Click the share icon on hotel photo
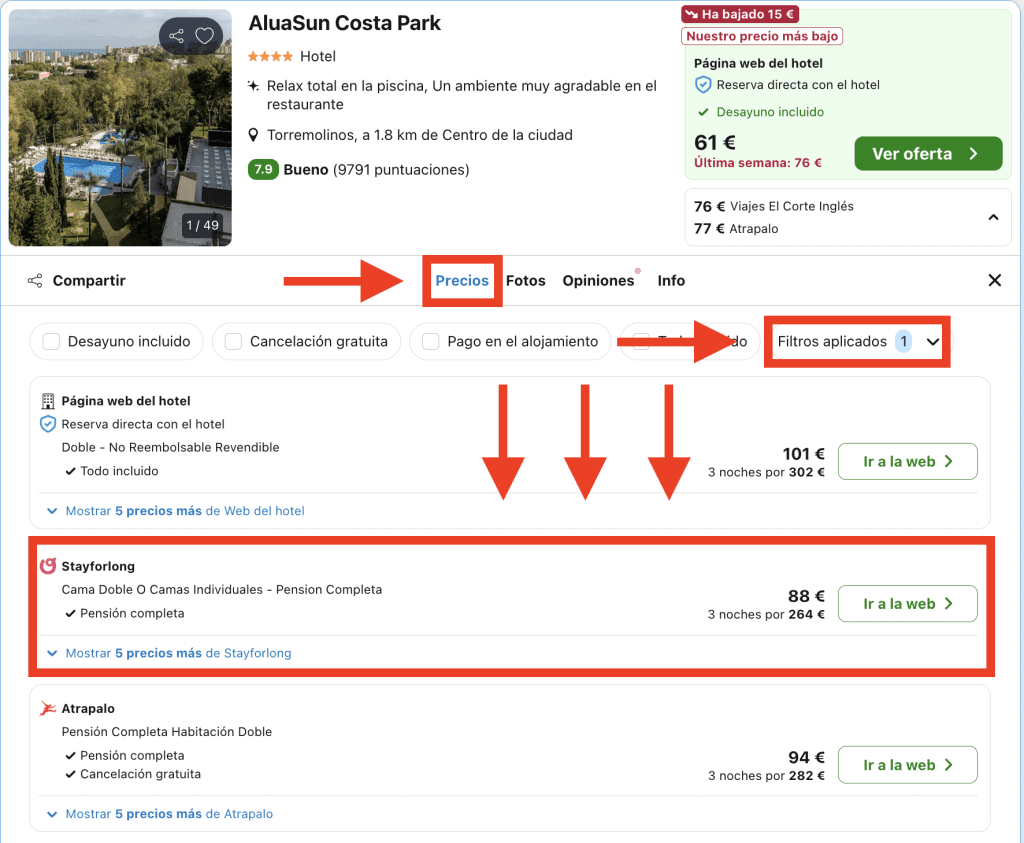 coord(177,37)
